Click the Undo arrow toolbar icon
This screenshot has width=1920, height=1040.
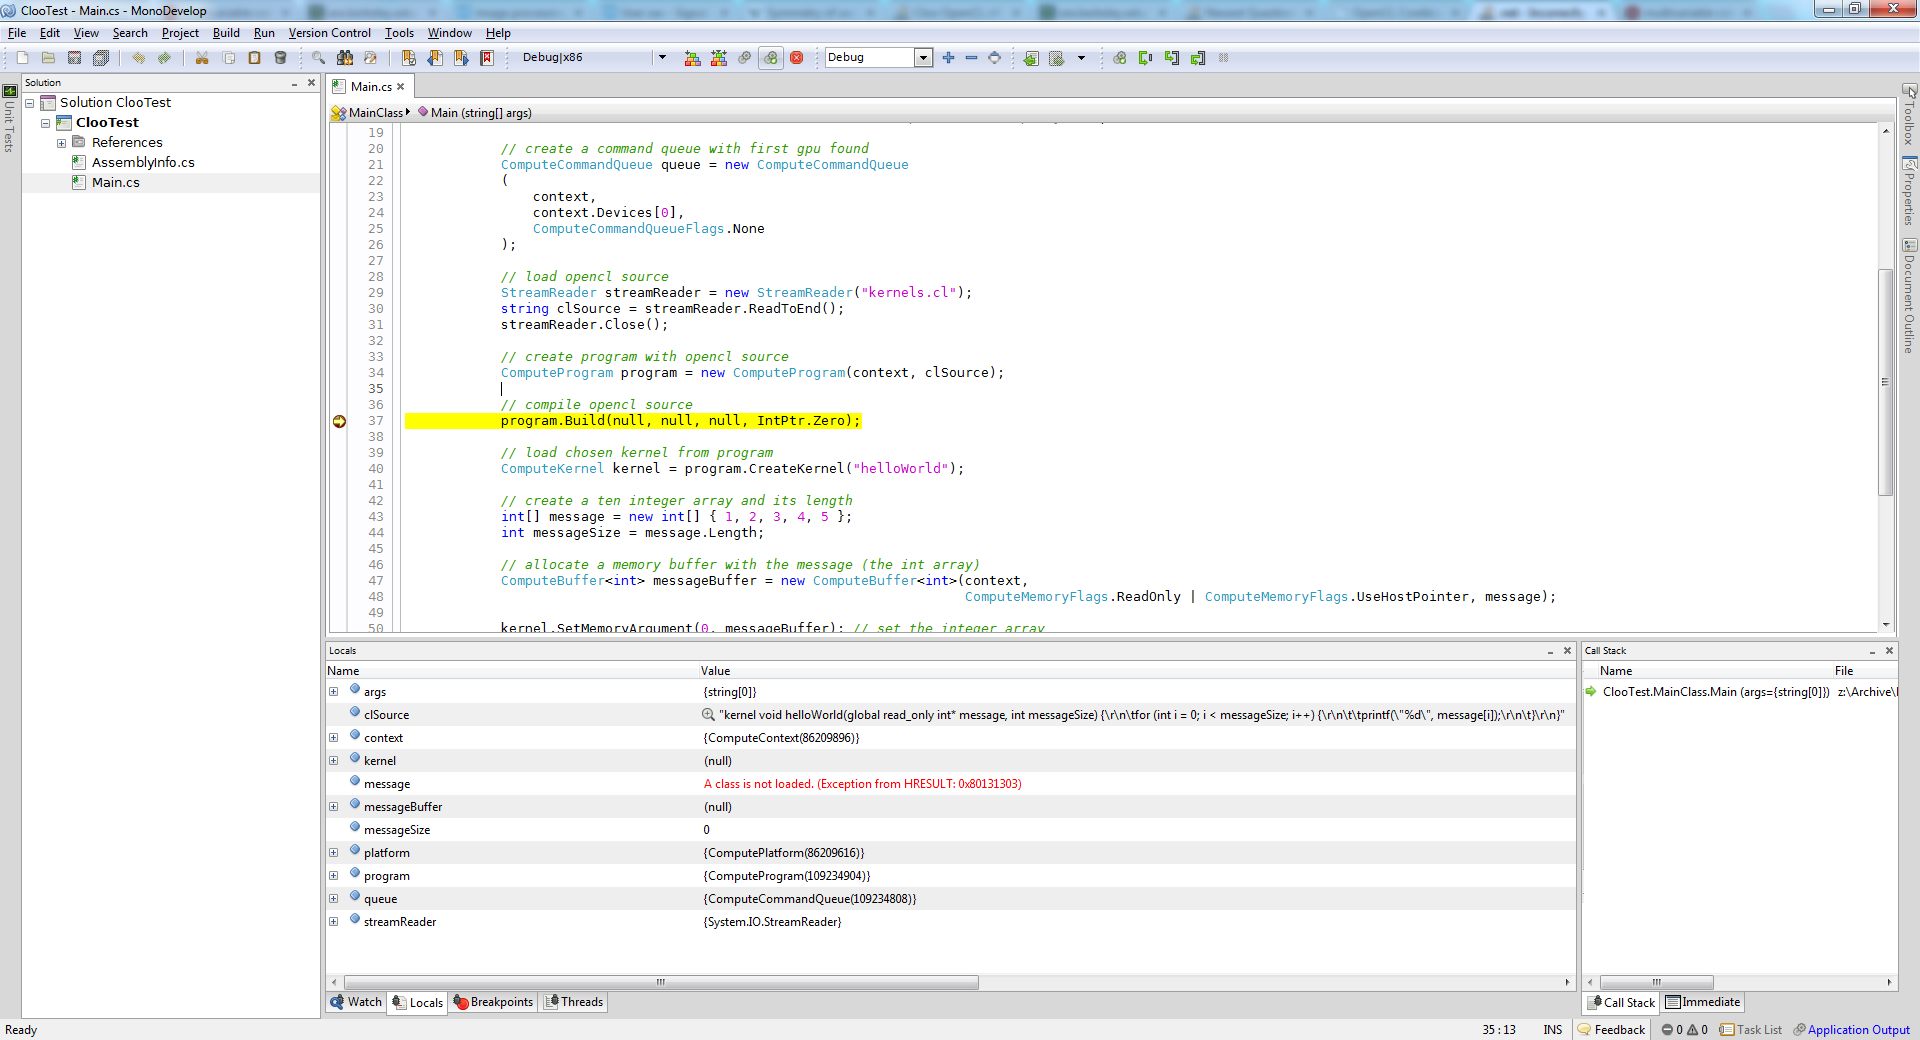tap(138, 58)
